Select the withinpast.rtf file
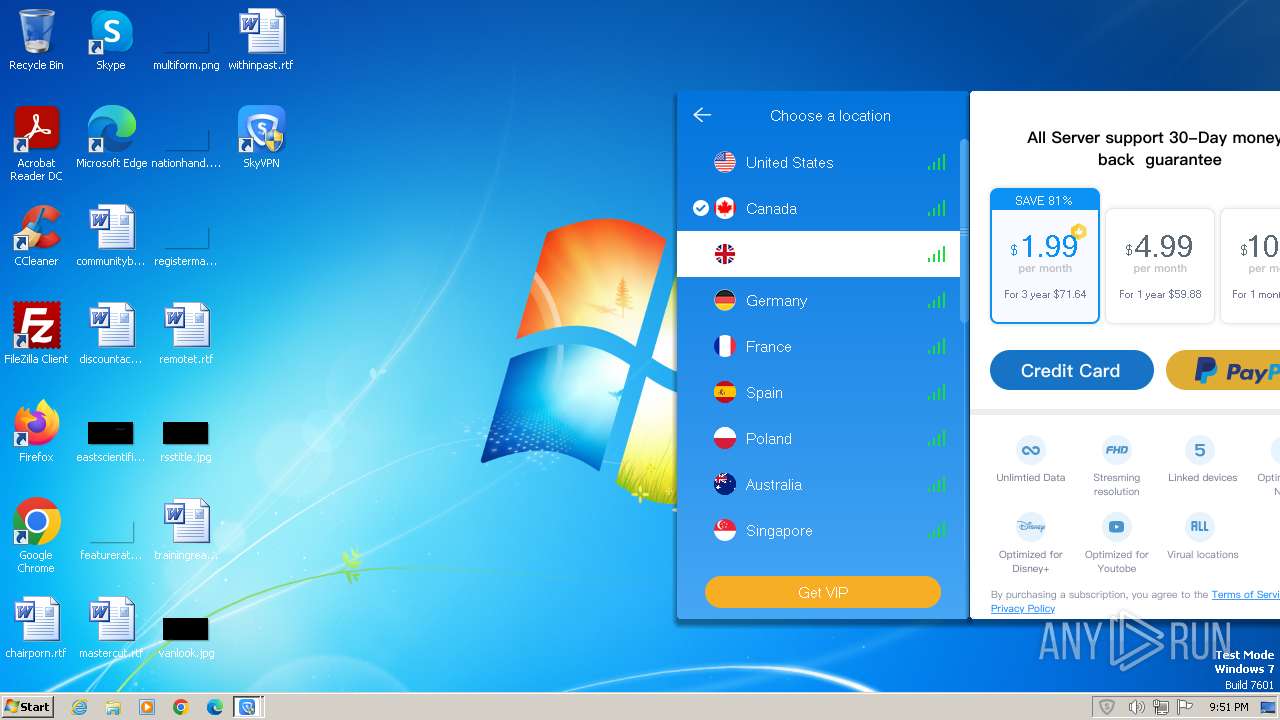The height and width of the screenshot is (720, 1280). pos(261,41)
